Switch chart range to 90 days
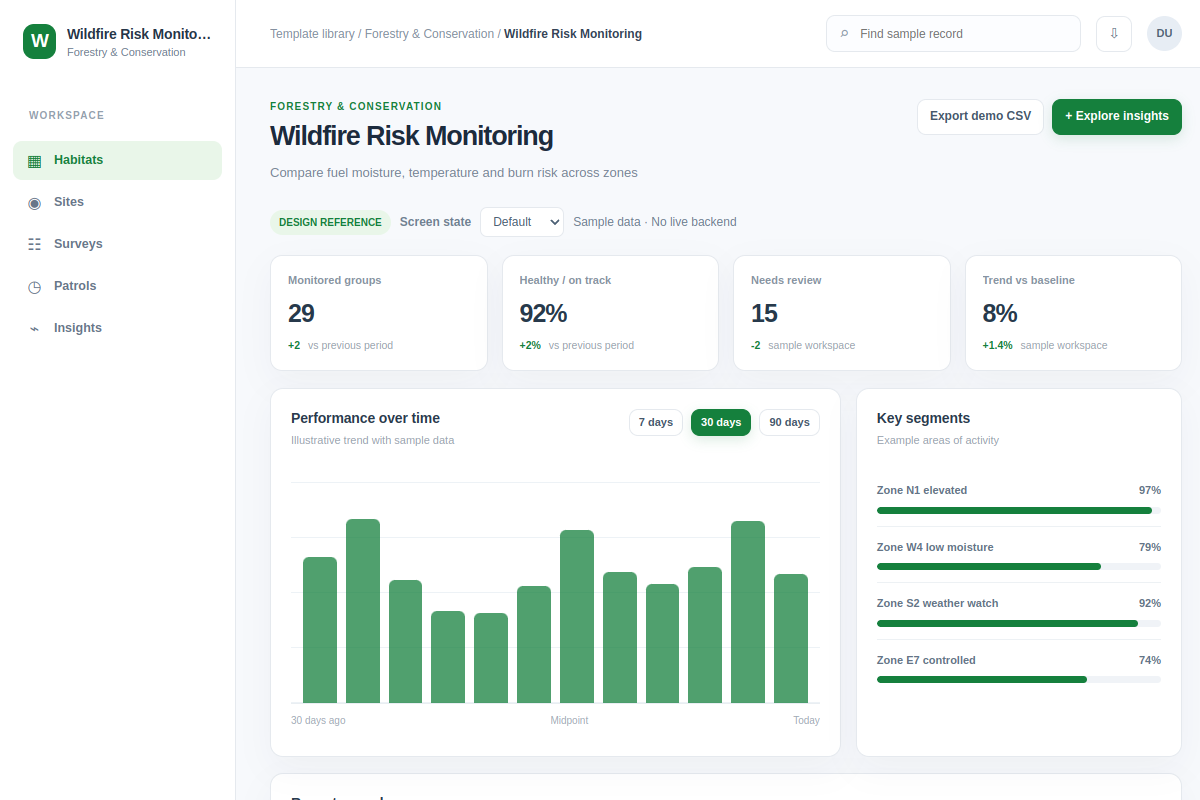1200x800 pixels. point(789,422)
